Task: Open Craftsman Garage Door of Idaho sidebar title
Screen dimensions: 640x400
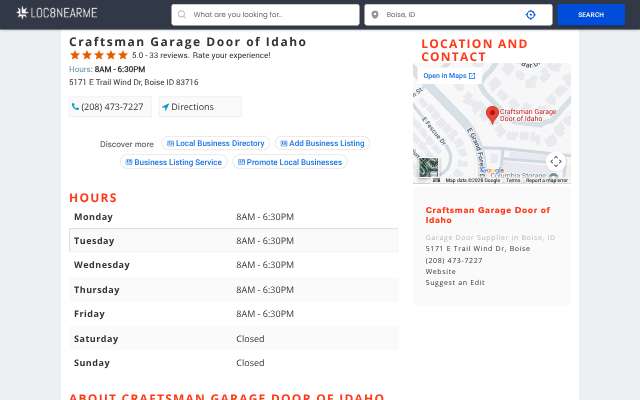Action: tap(487, 215)
